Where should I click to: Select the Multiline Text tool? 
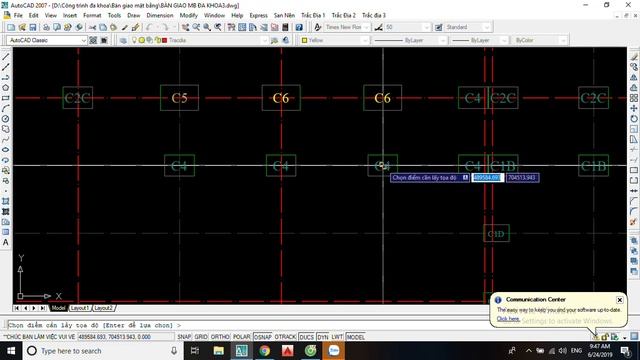coord(6,242)
